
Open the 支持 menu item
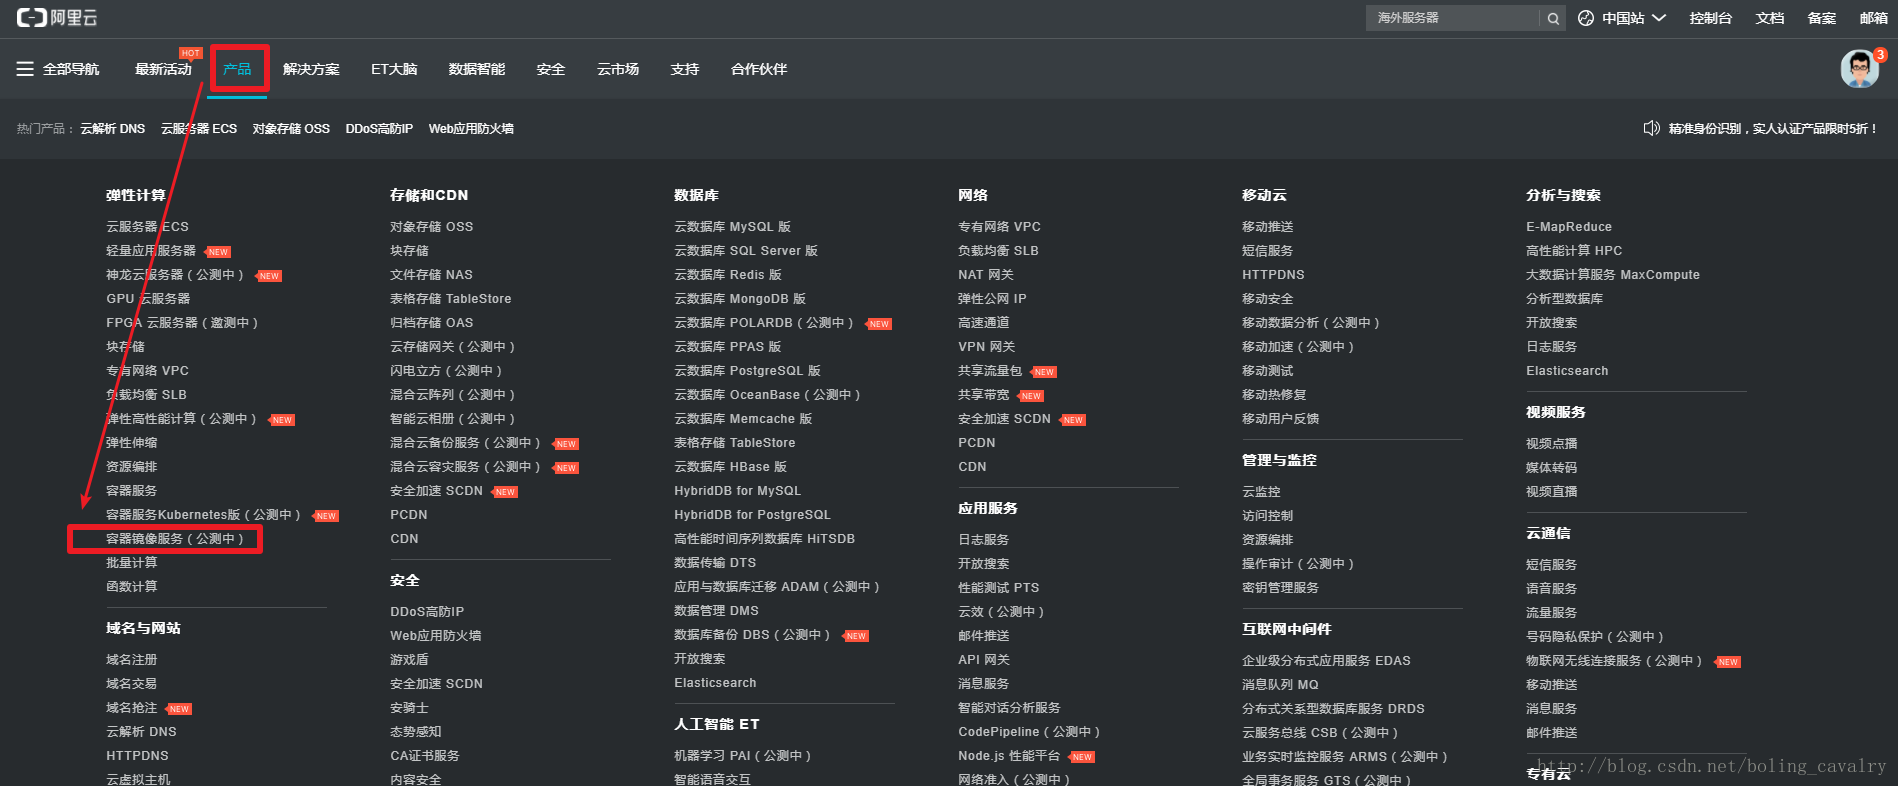pos(685,69)
